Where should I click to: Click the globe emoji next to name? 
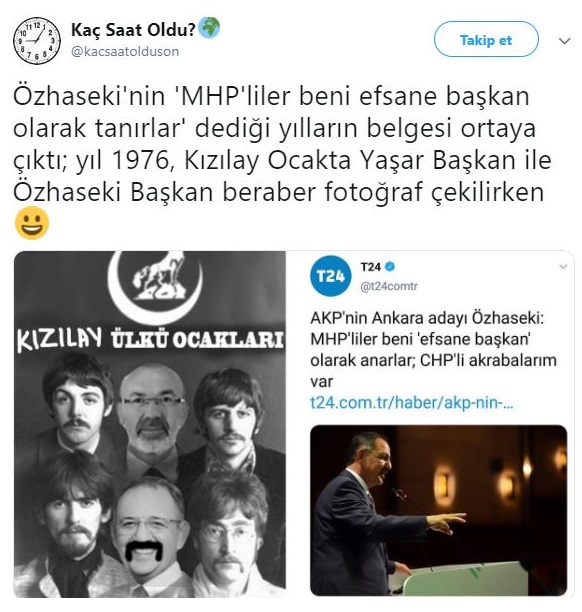click(x=210, y=28)
